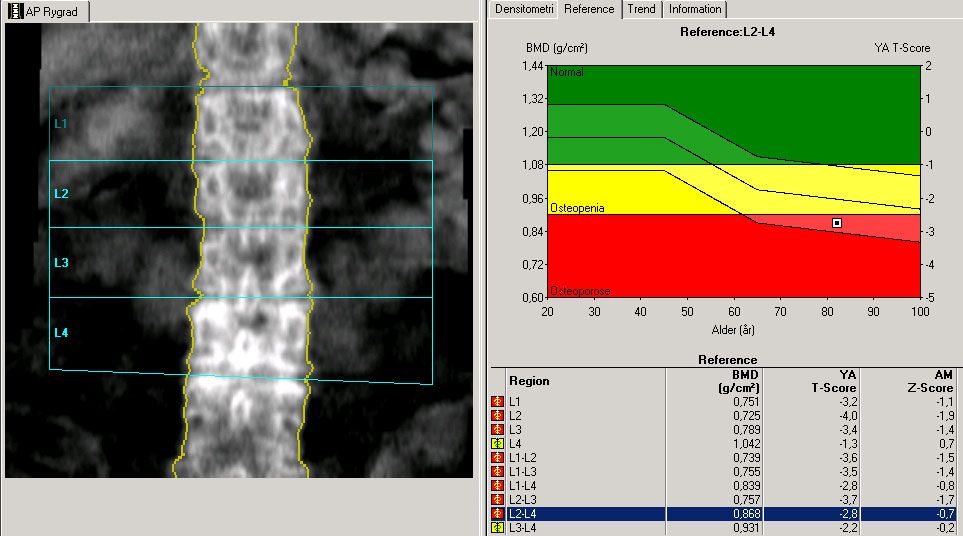
Task: Switch to the Trend tab
Action: [x=641, y=9]
